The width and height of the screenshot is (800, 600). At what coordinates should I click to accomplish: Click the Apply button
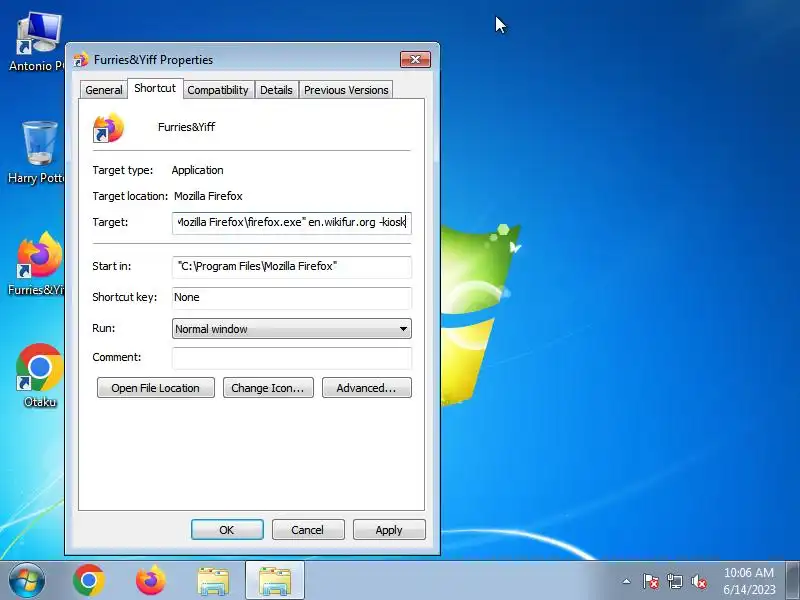pyautogui.click(x=389, y=530)
